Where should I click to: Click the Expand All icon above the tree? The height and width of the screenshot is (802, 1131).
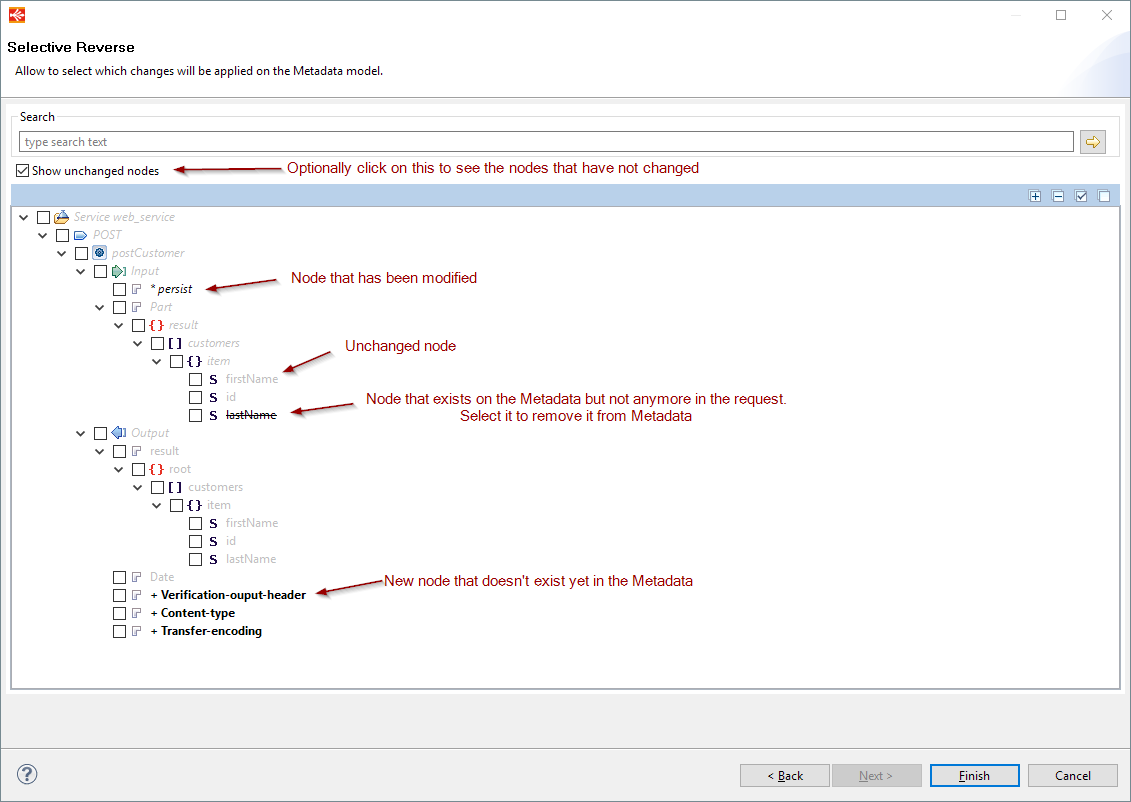click(1035, 197)
